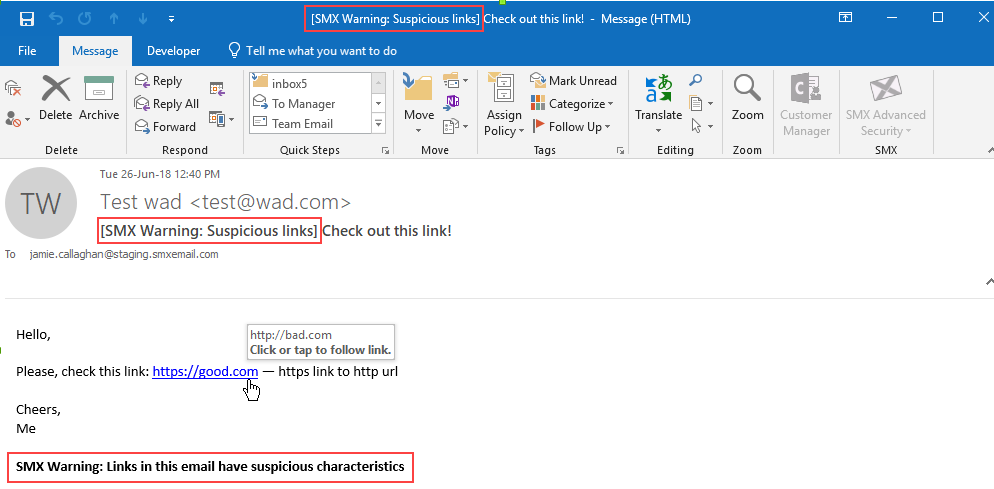Forward this email
The image size is (994, 489).
[x=165, y=126]
